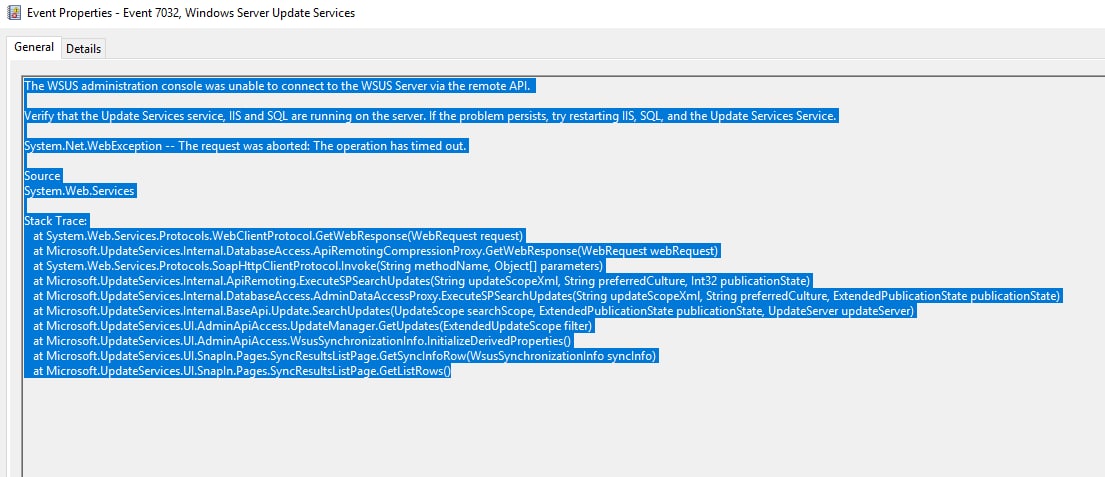Click the ApiRemotingCompressionProxy.GetWebResponse stack line

(x=376, y=251)
